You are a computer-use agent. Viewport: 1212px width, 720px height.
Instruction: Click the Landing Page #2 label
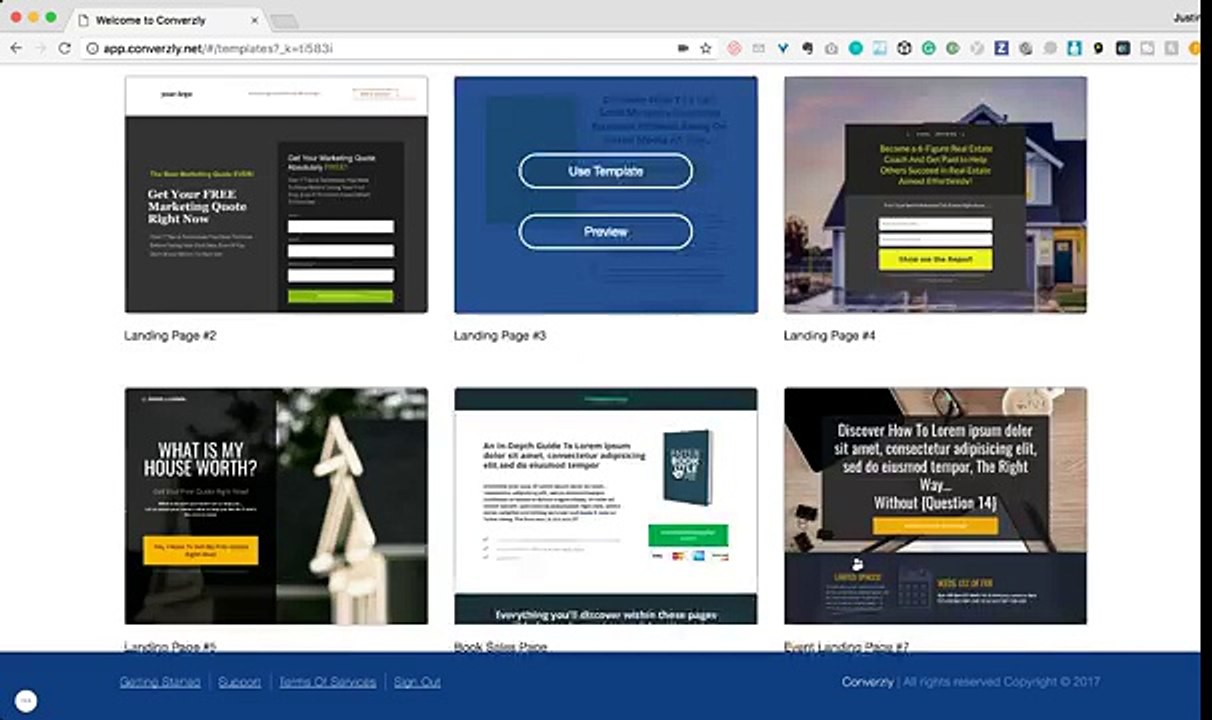coord(170,336)
